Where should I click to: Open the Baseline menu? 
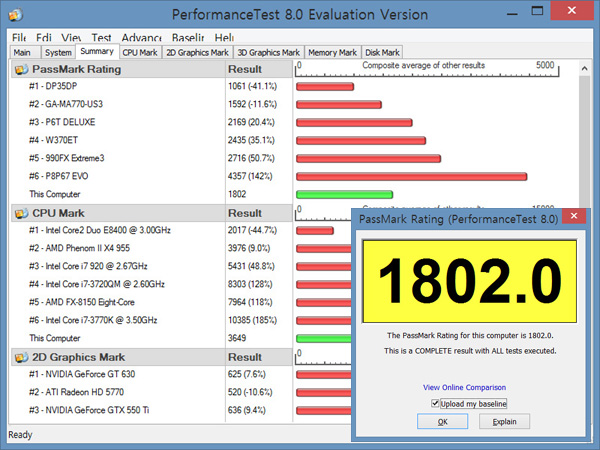point(188,38)
